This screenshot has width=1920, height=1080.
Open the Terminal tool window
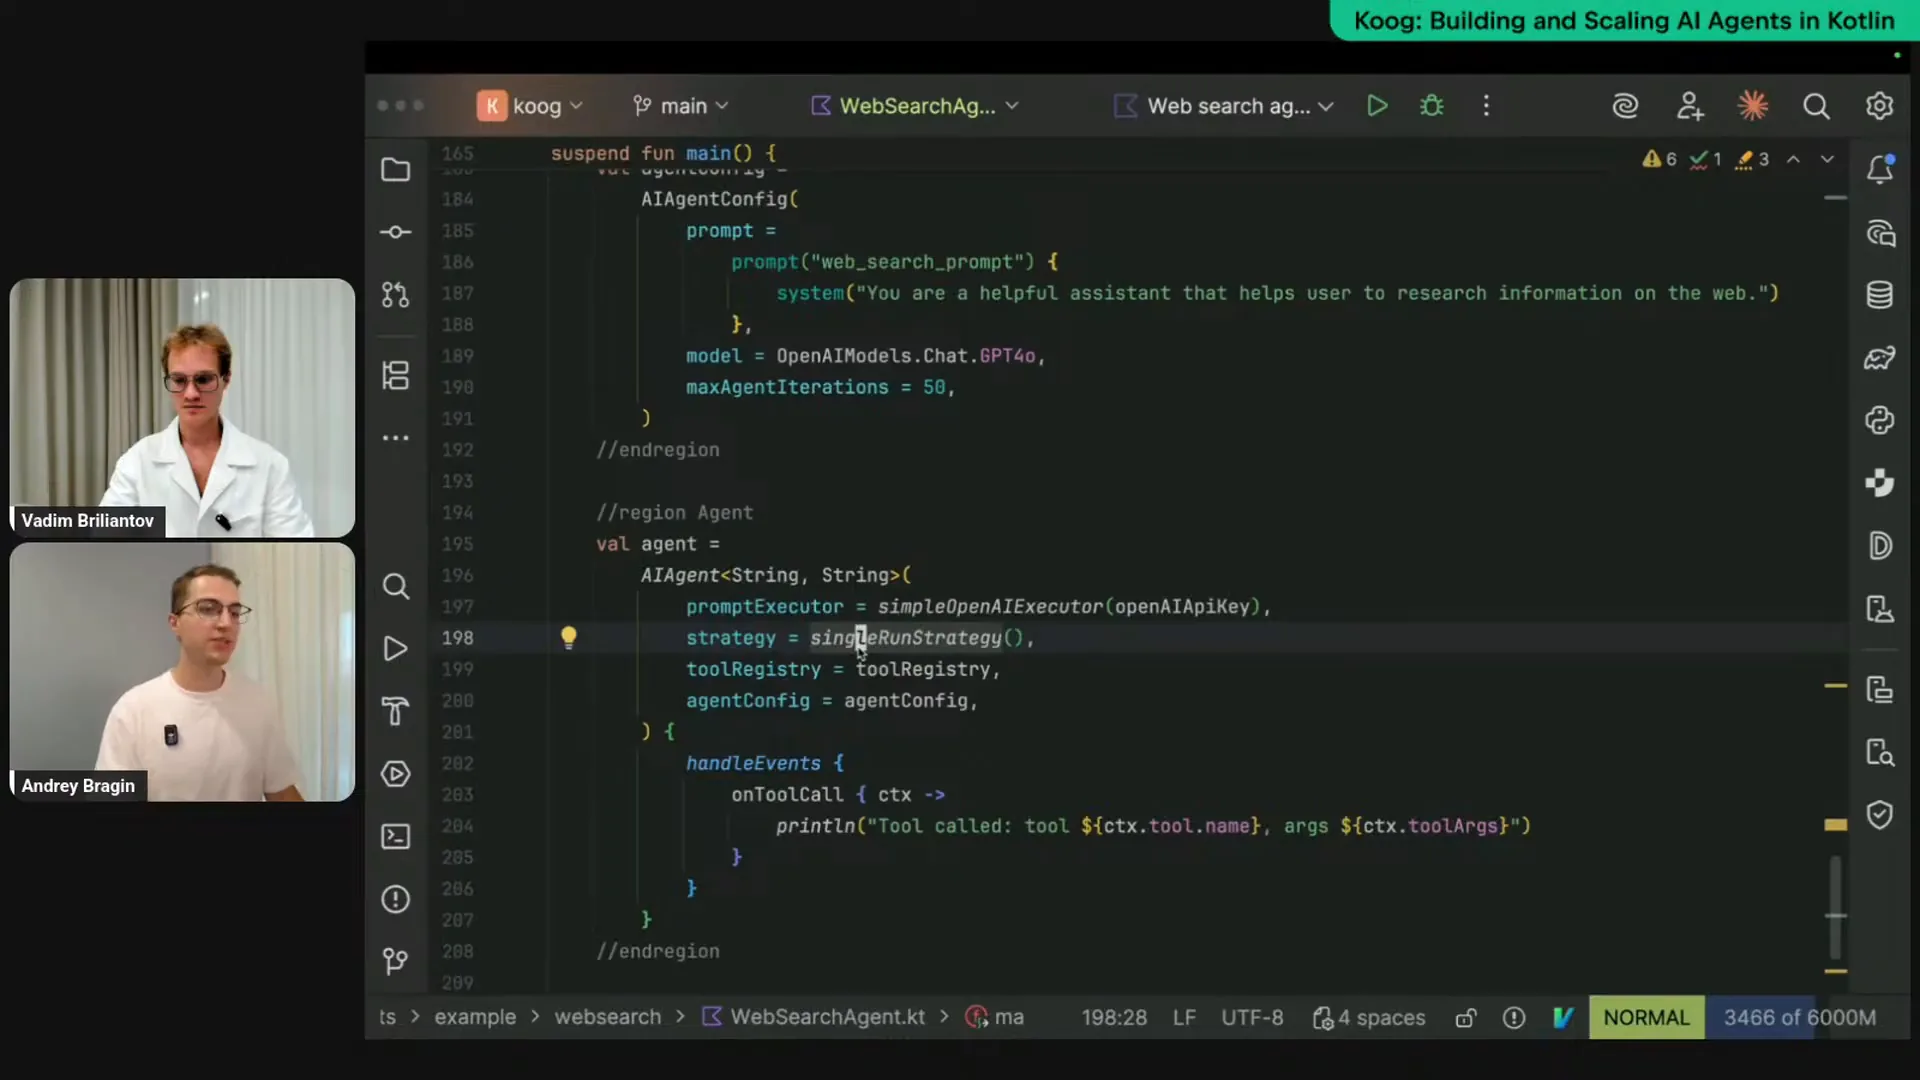(x=396, y=836)
